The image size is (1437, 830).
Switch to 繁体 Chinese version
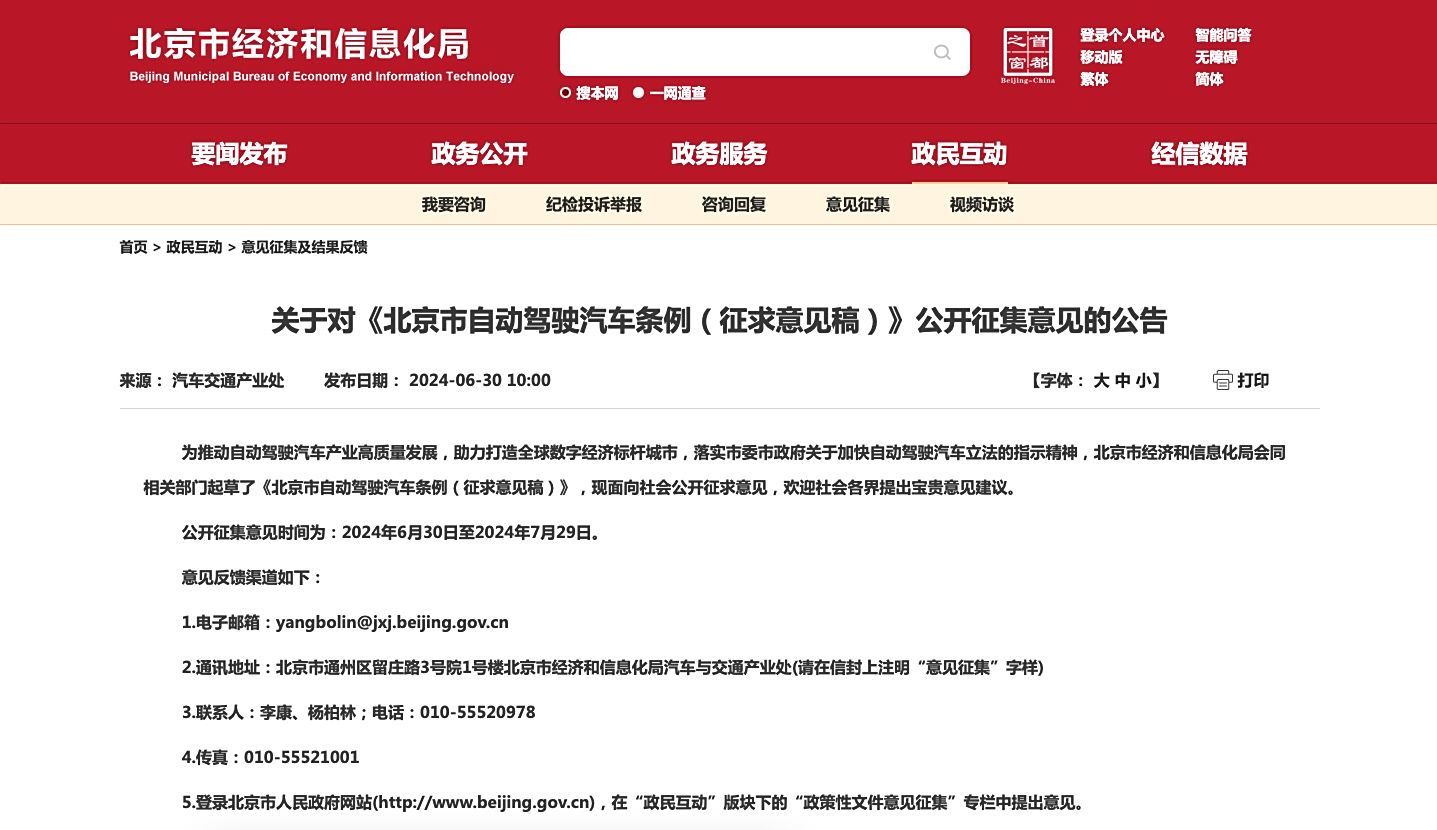pyautogui.click(x=1094, y=79)
